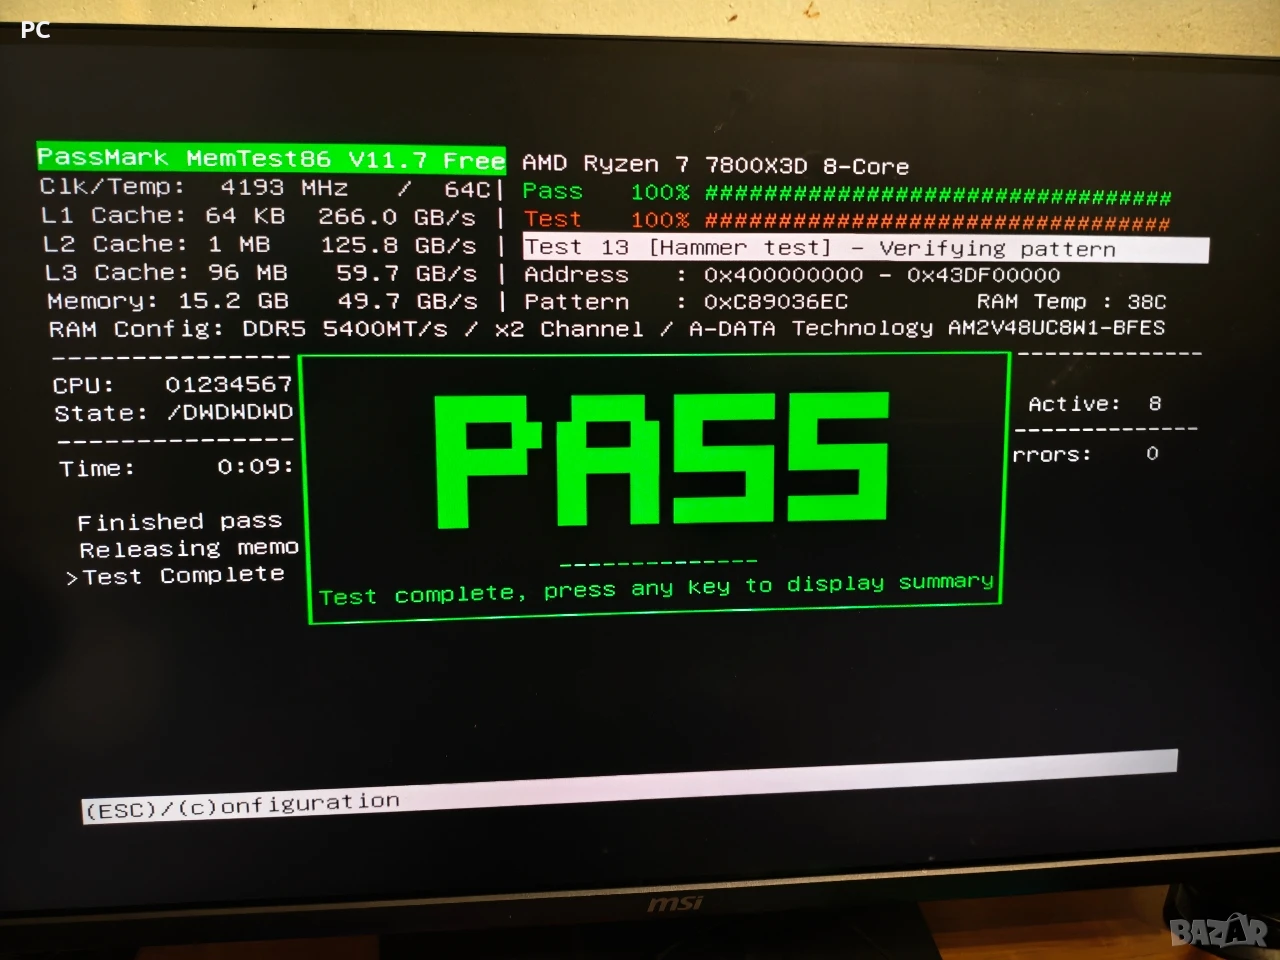1280x960 pixels.
Task: Click the Finished pass log line
Action: click(180, 522)
